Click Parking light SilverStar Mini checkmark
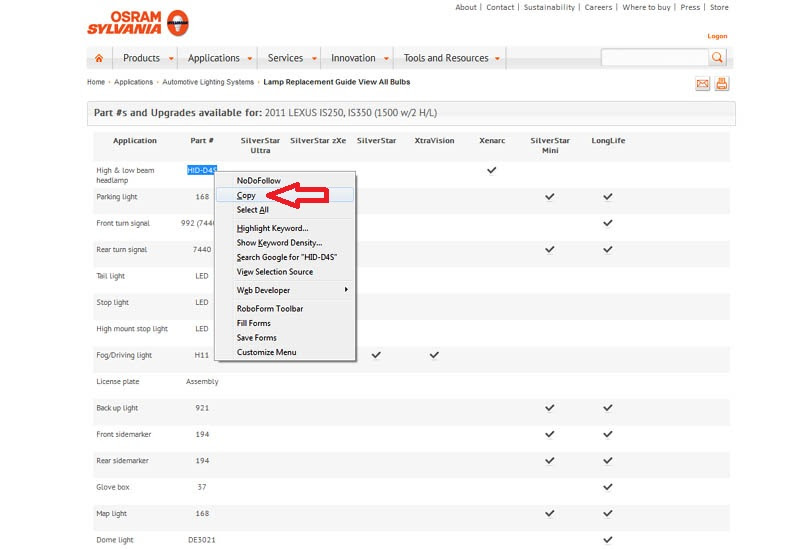 [549, 196]
